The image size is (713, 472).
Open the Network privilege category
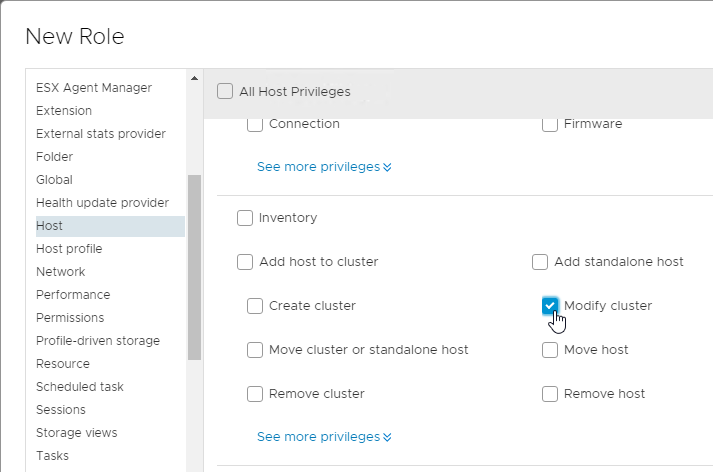pos(60,272)
